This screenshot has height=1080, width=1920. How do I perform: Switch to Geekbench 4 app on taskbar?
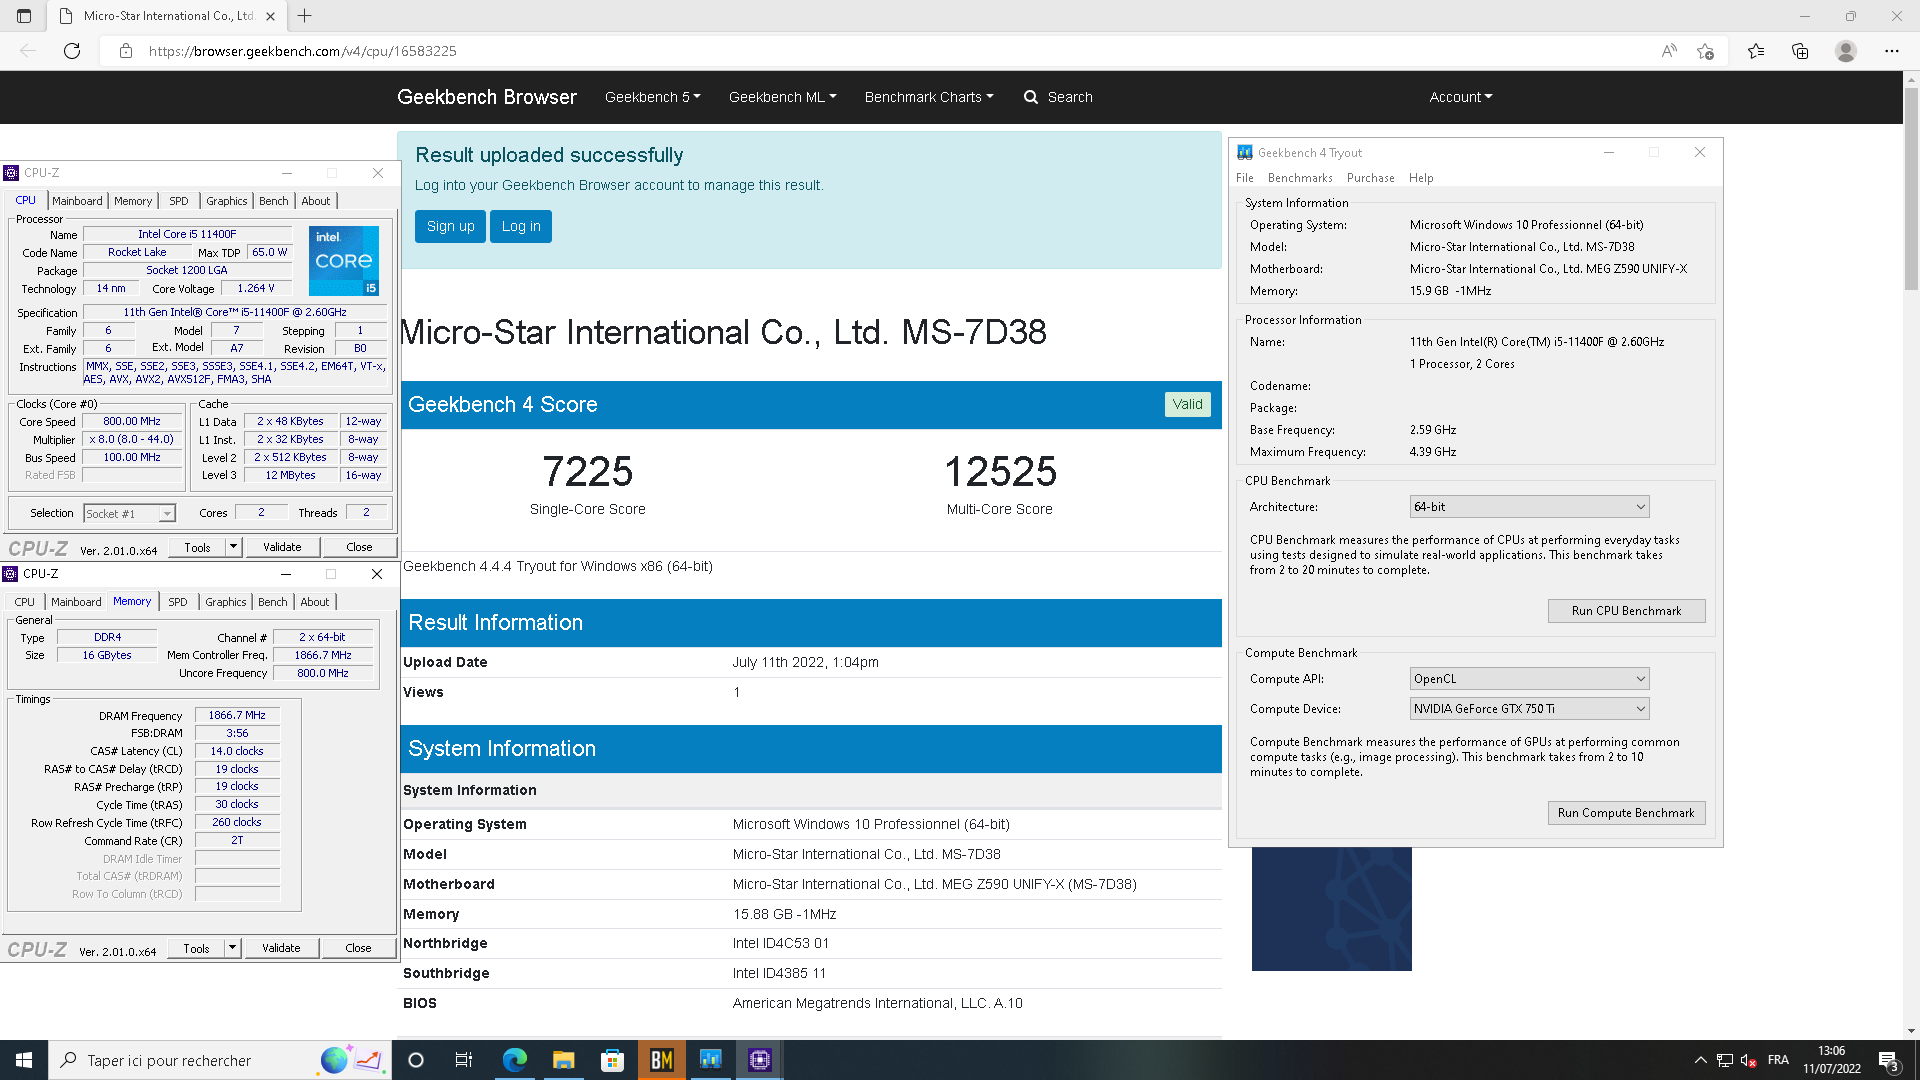pos(710,1060)
